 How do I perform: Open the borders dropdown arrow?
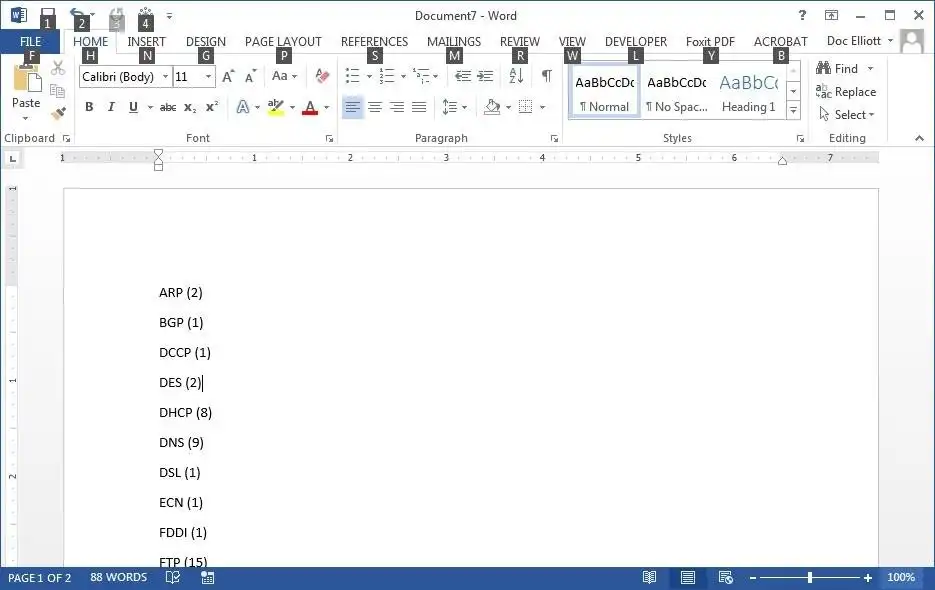pyautogui.click(x=542, y=107)
